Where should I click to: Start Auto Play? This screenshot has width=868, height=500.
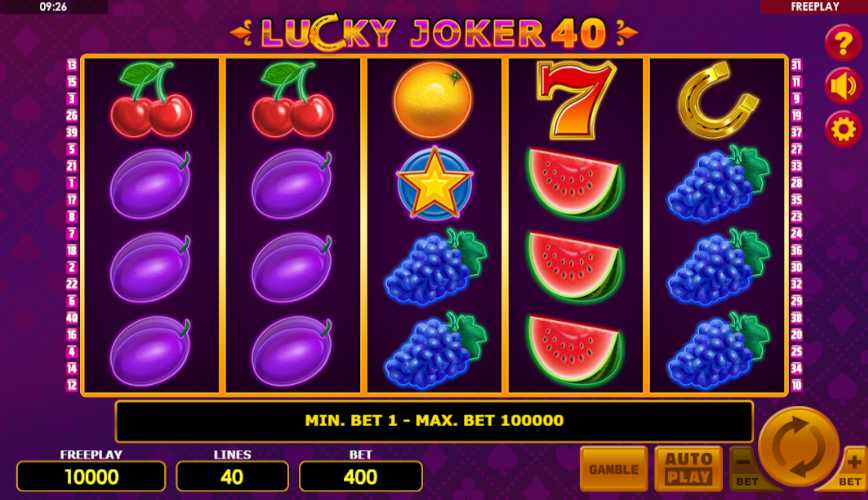[688, 469]
